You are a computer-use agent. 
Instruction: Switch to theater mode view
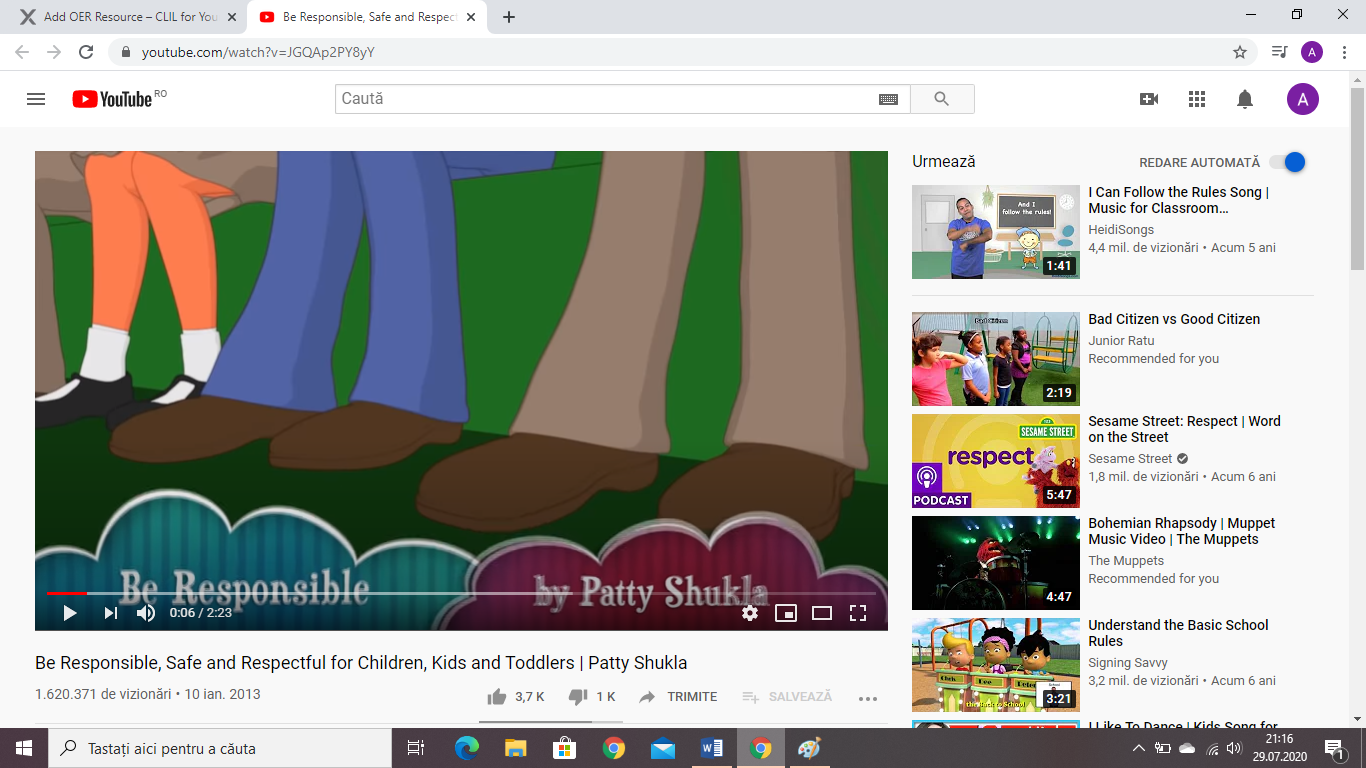822,613
